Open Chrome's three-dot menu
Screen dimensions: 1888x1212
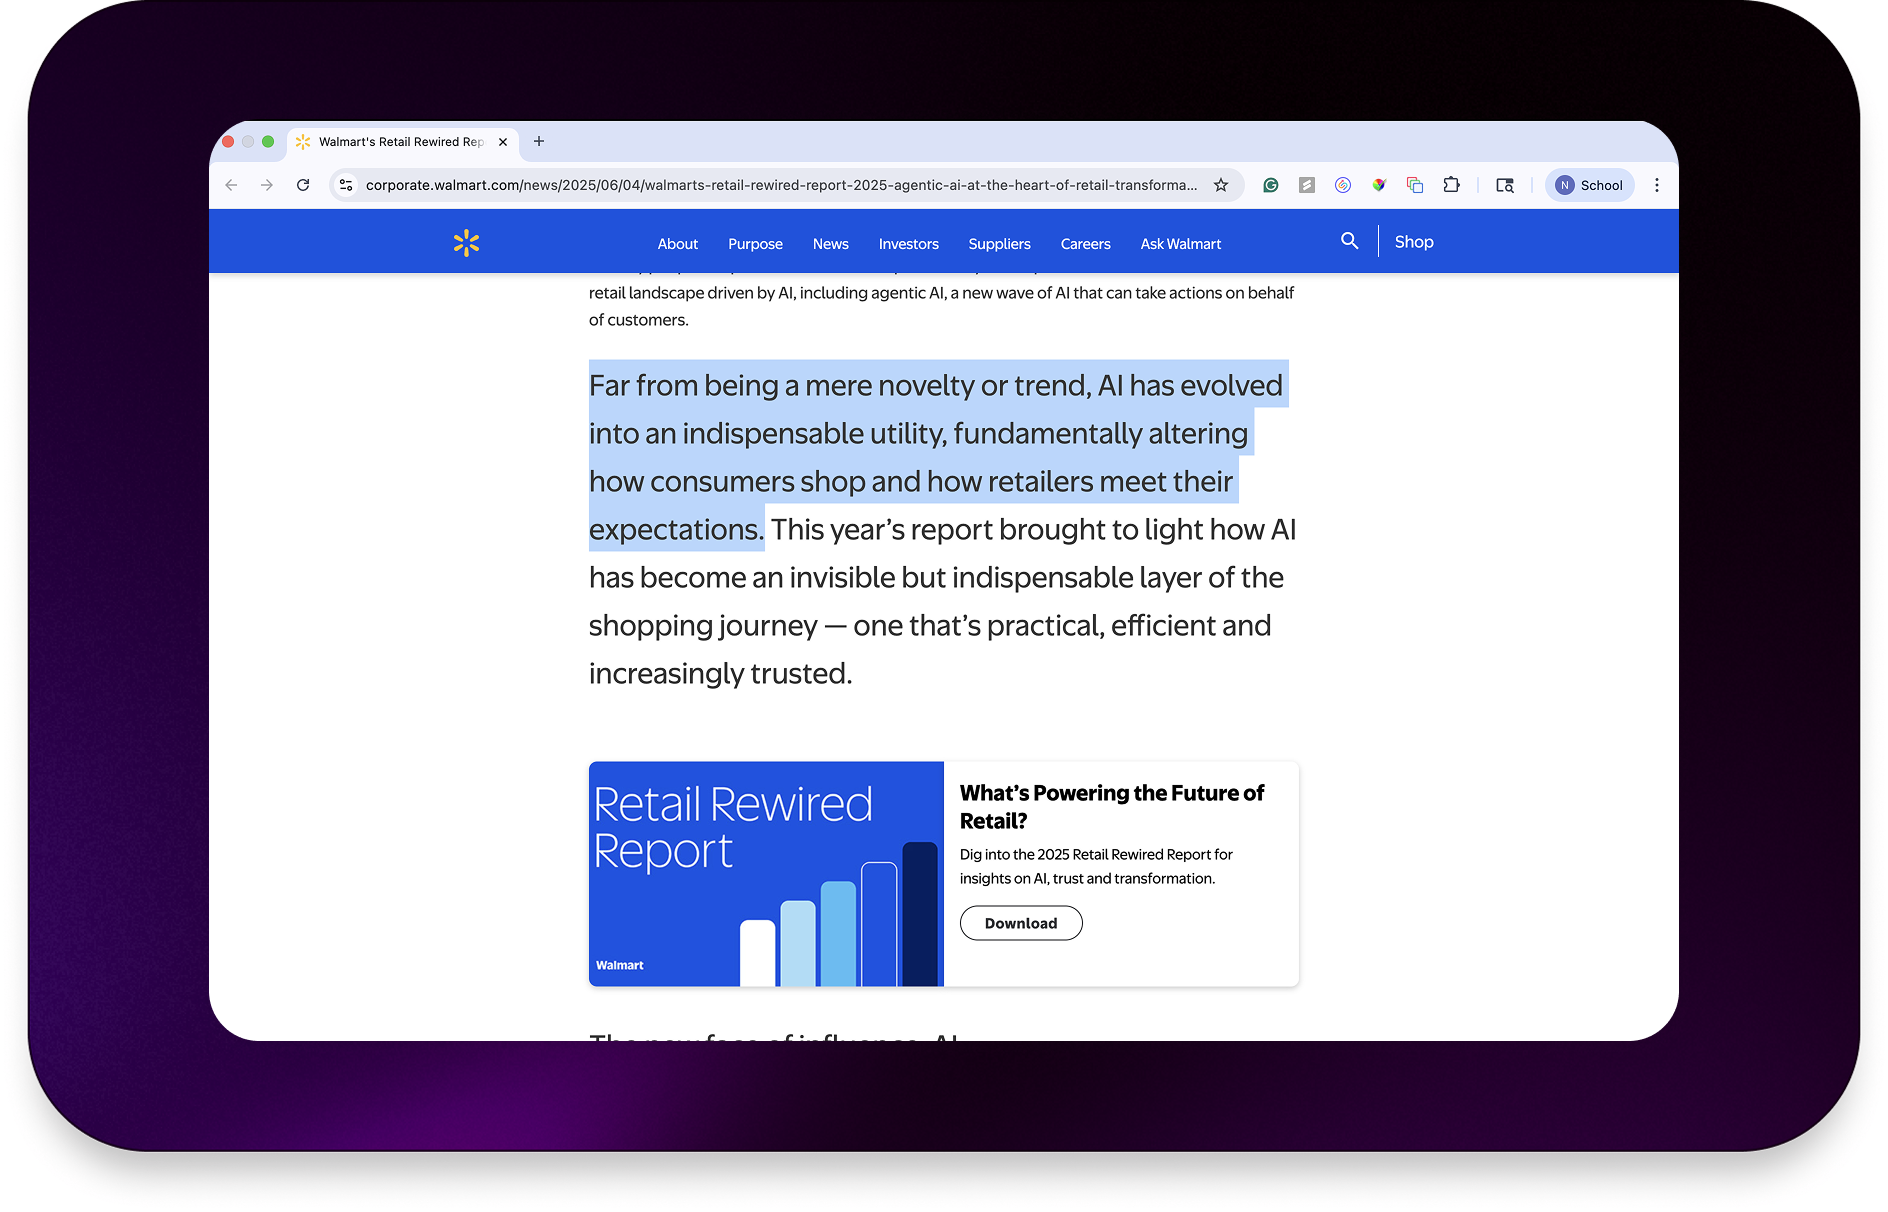click(1657, 185)
